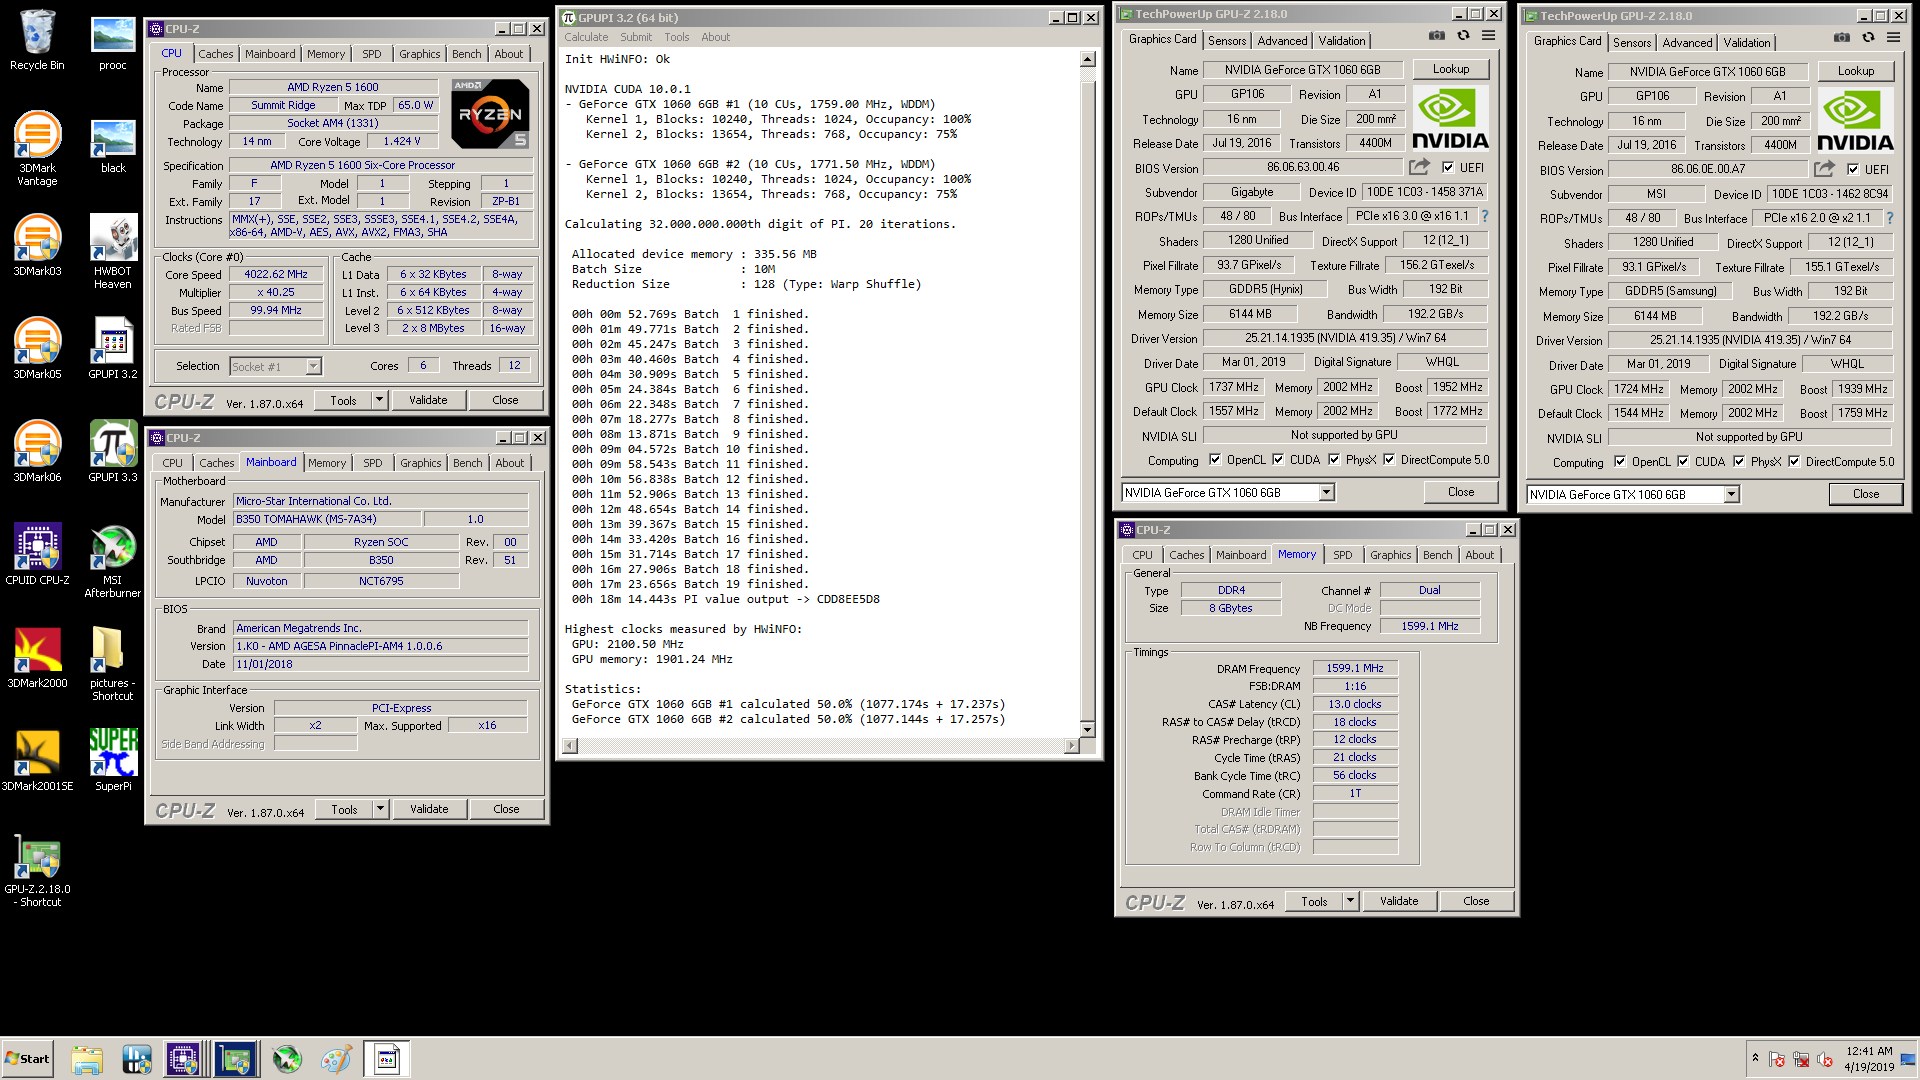
Task: Open the 3DMark2001SE desktop icon
Action: 37,760
